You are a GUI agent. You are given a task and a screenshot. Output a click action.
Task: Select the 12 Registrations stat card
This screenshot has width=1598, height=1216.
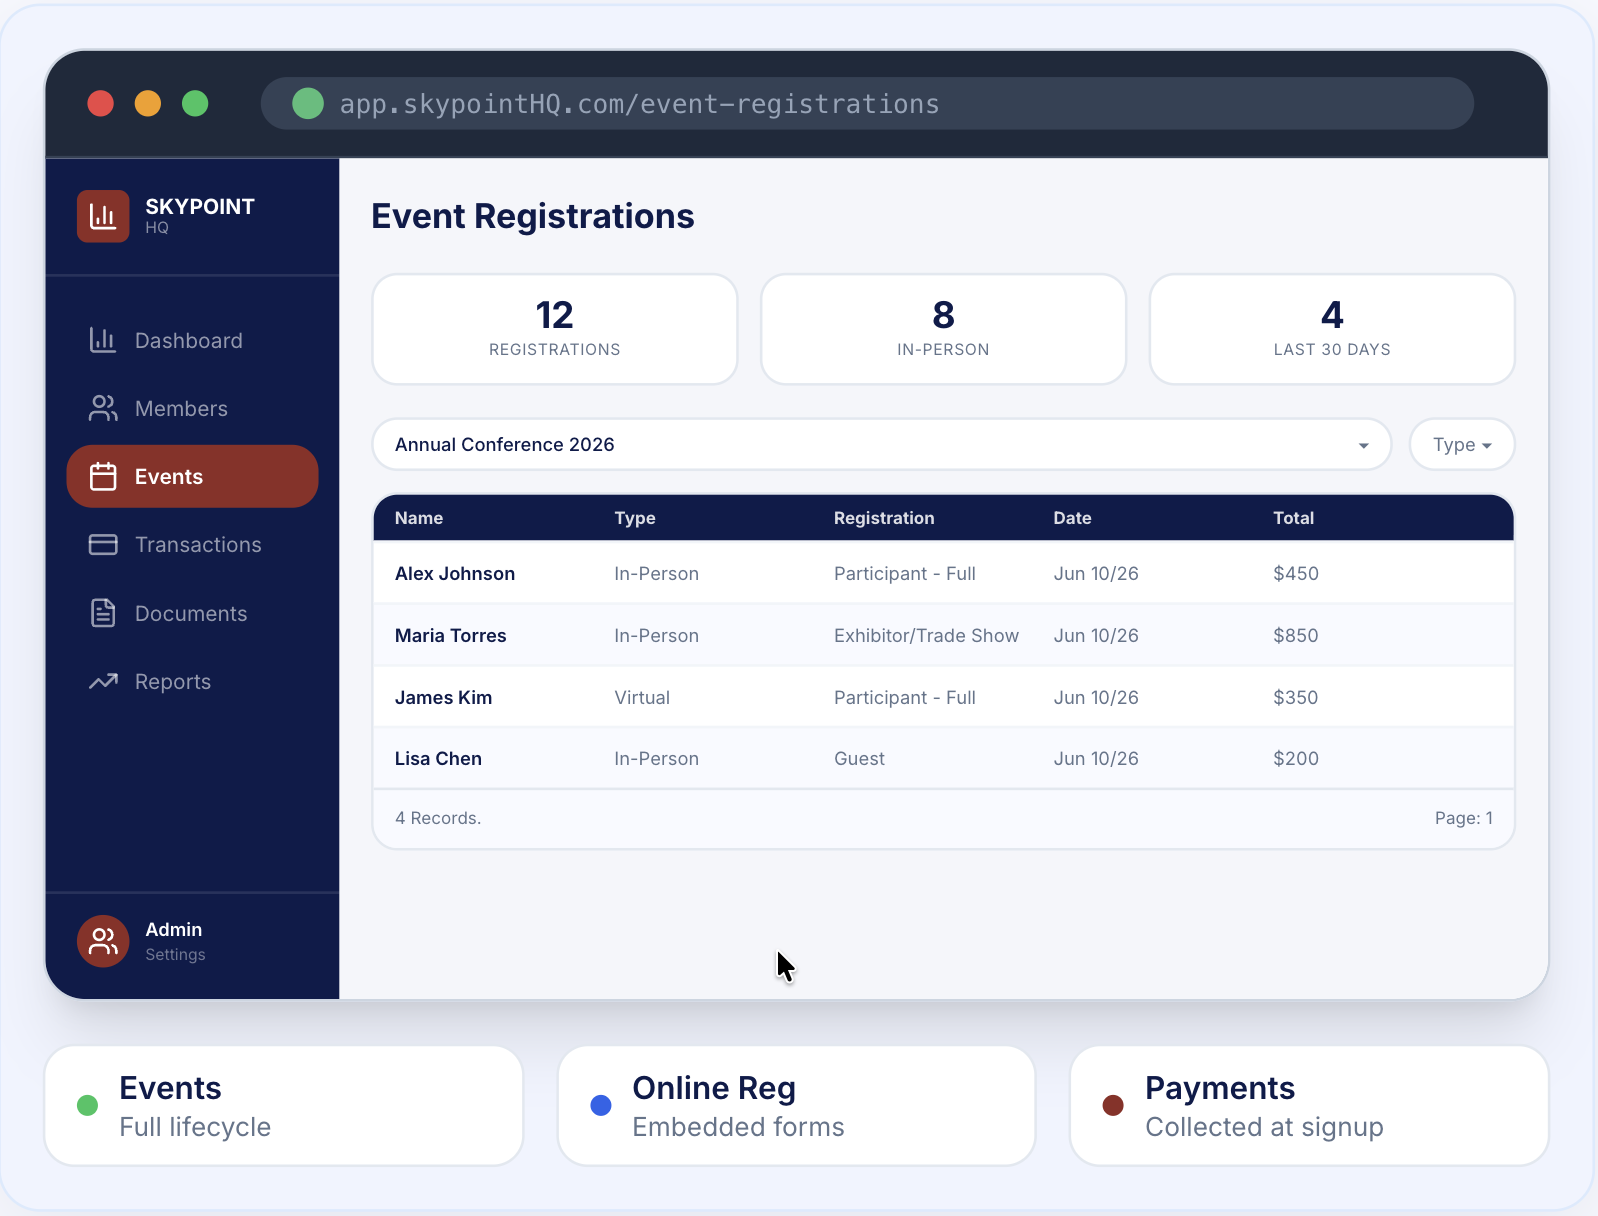555,329
